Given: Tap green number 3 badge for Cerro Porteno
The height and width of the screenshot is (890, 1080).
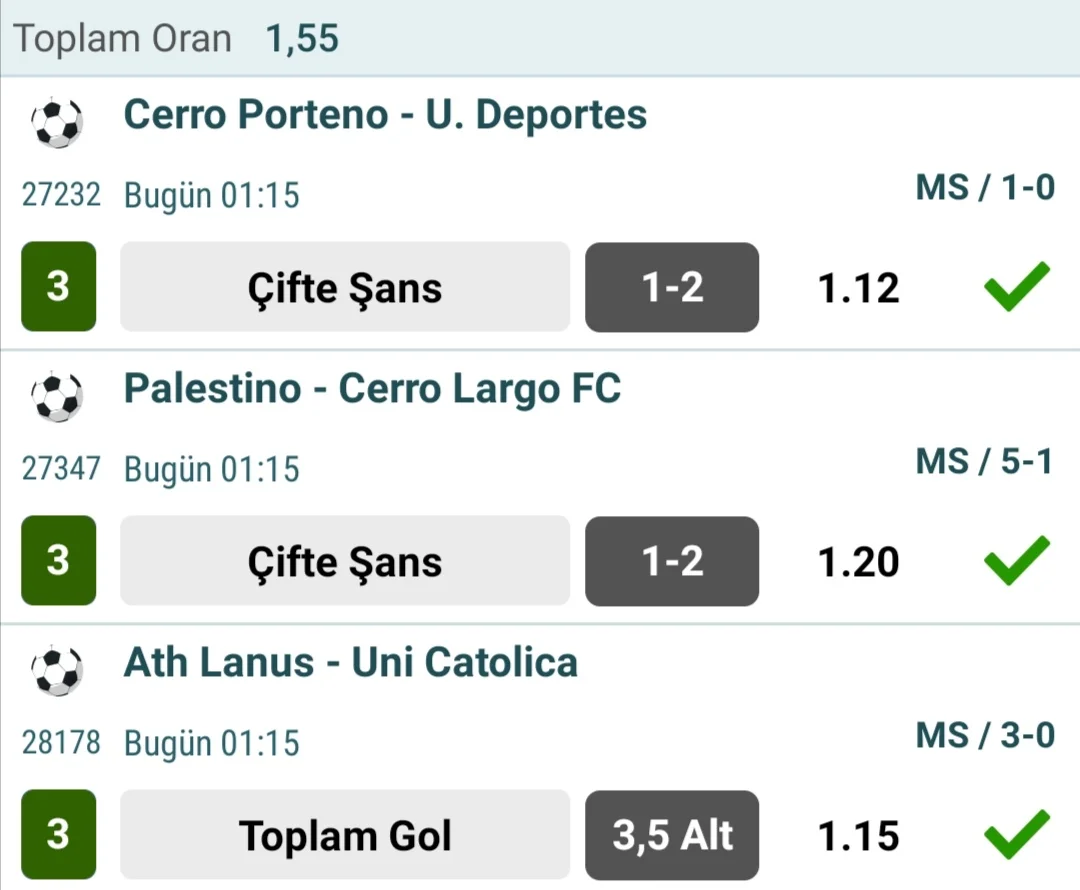Looking at the screenshot, I should point(58,287).
